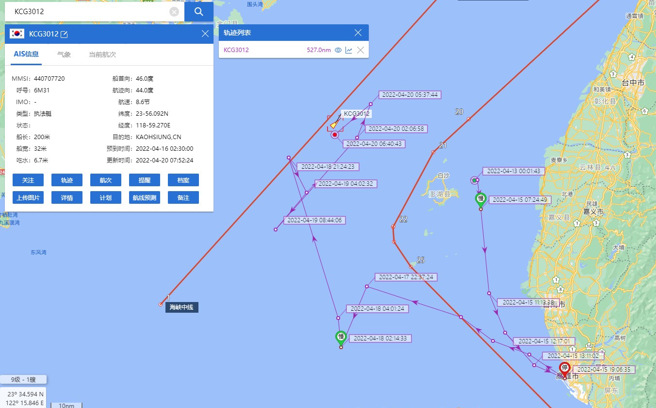The height and width of the screenshot is (408, 656).
Task: Click the 航线预测 button
Action: pyautogui.click(x=144, y=198)
